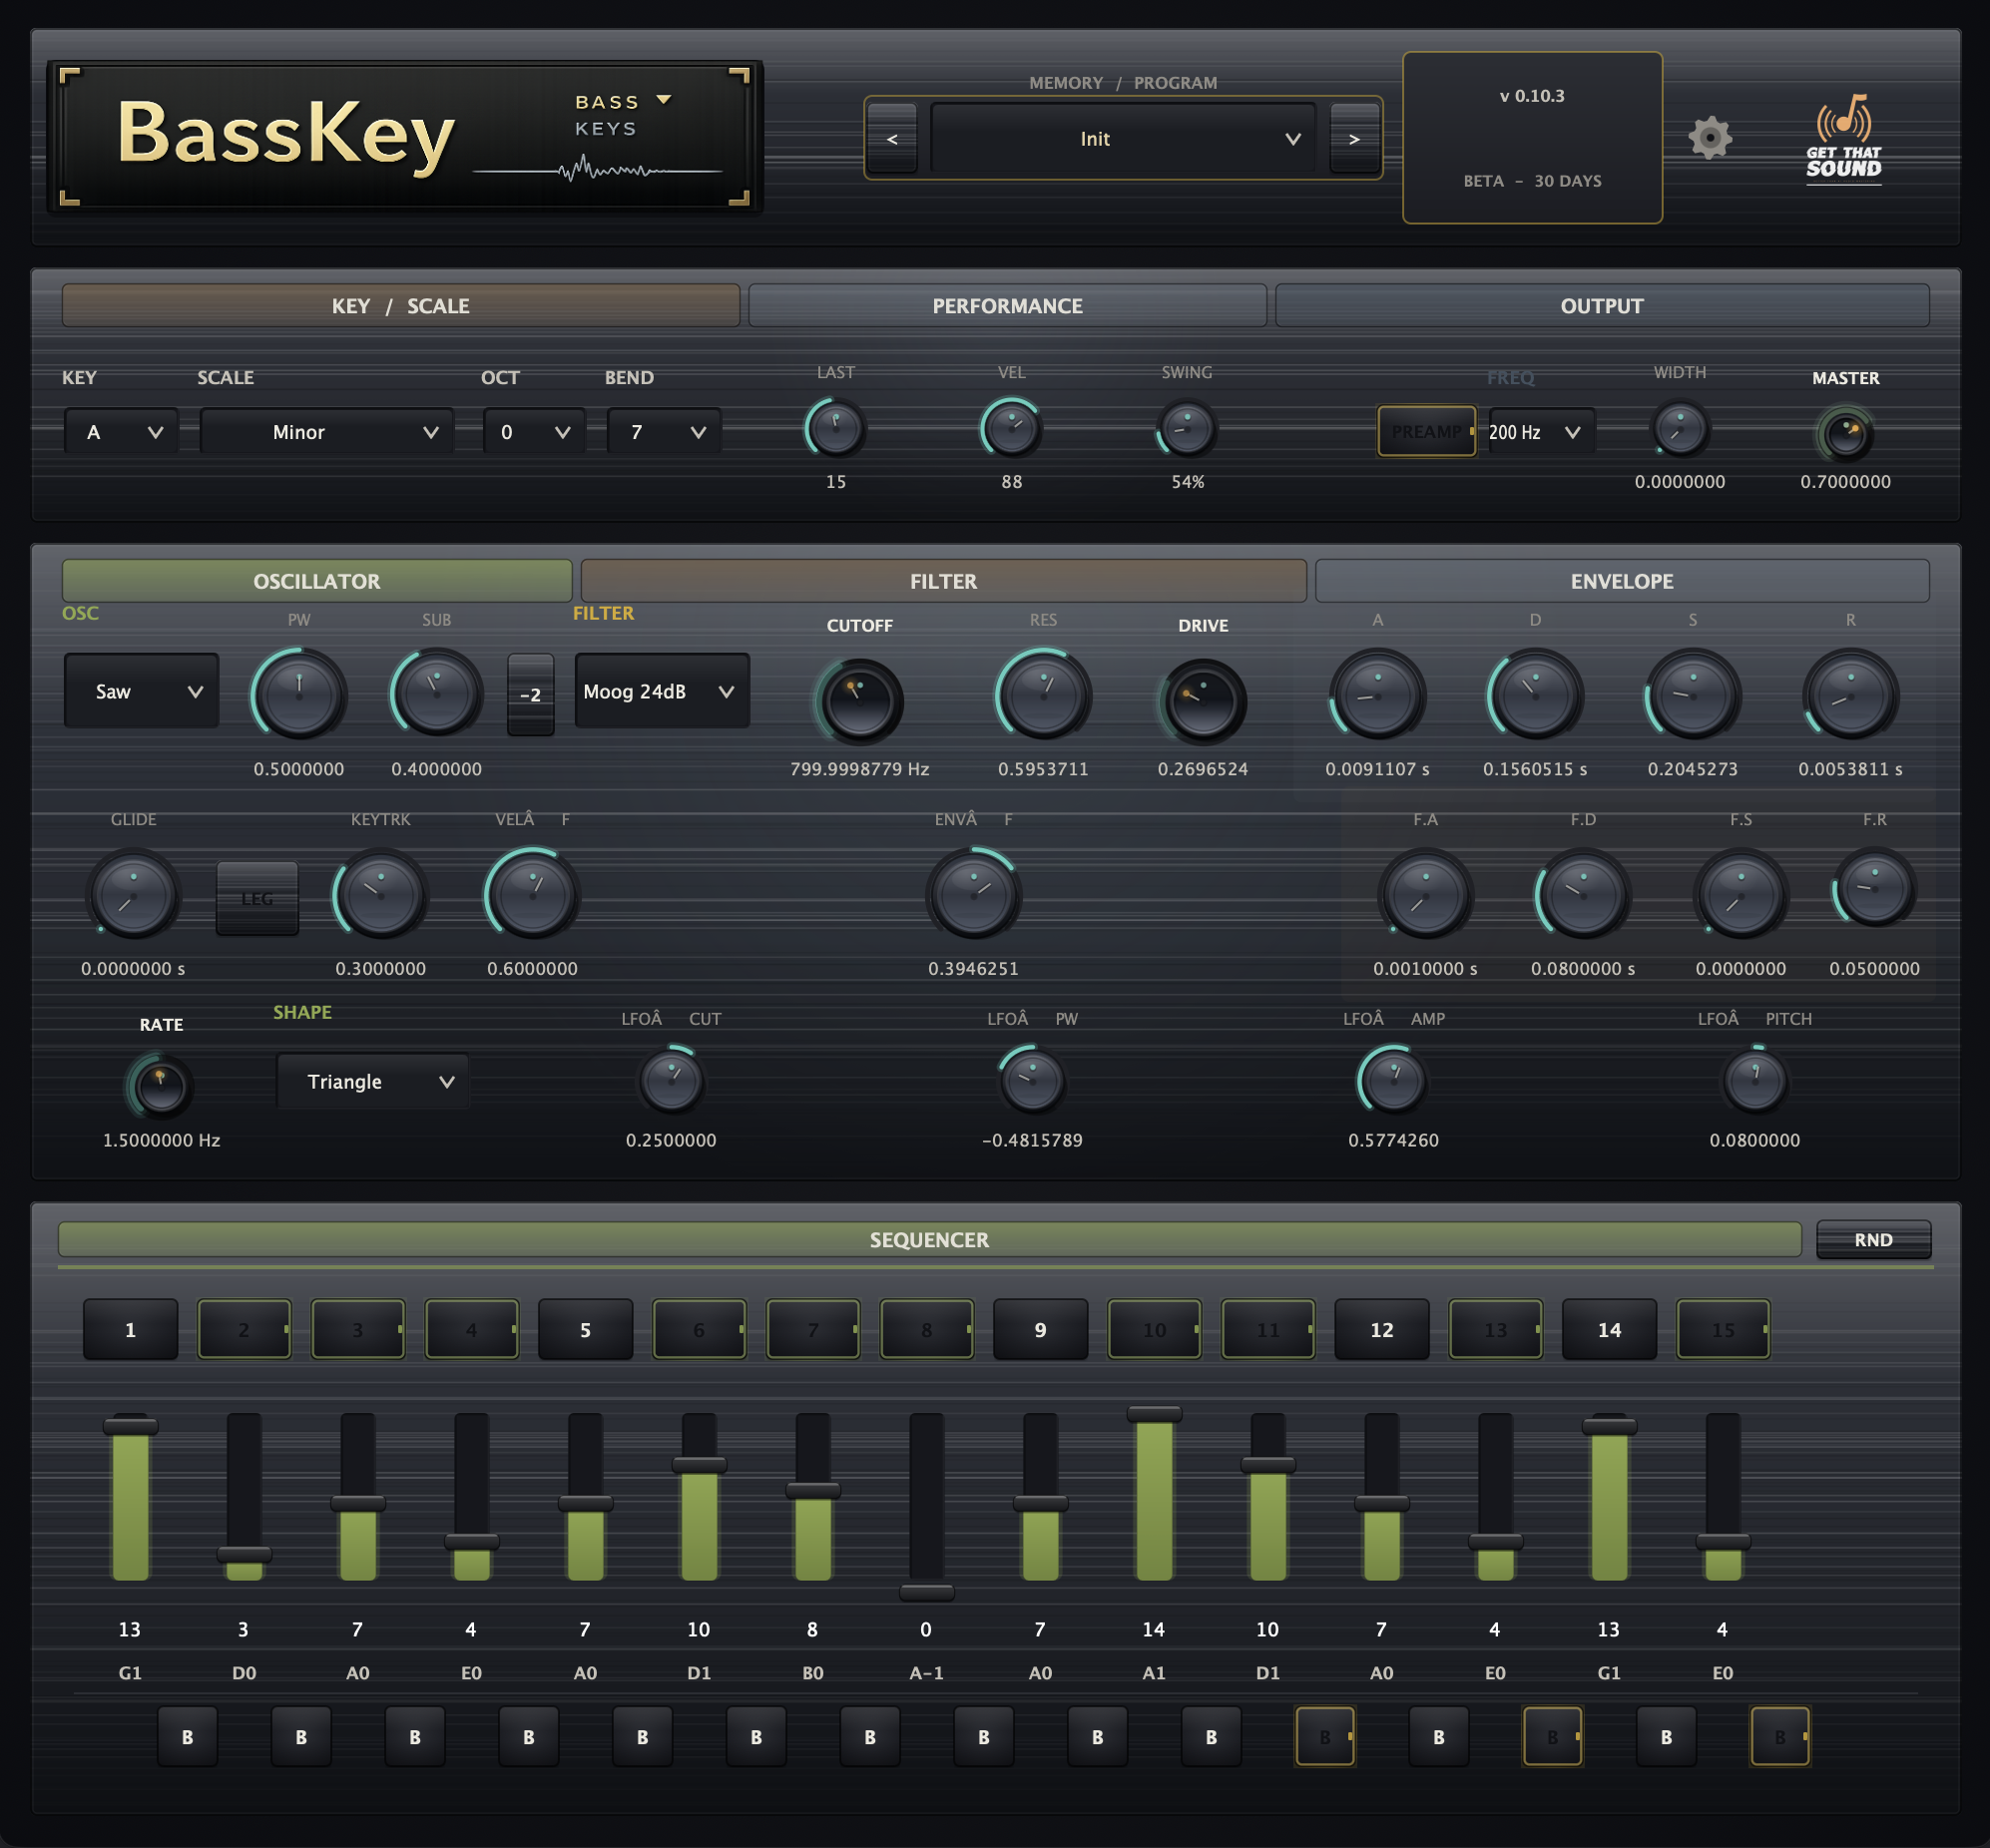Viewport: 1990px width, 1848px height.
Task: Go to the previous program preset
Action: pos(892,138)
